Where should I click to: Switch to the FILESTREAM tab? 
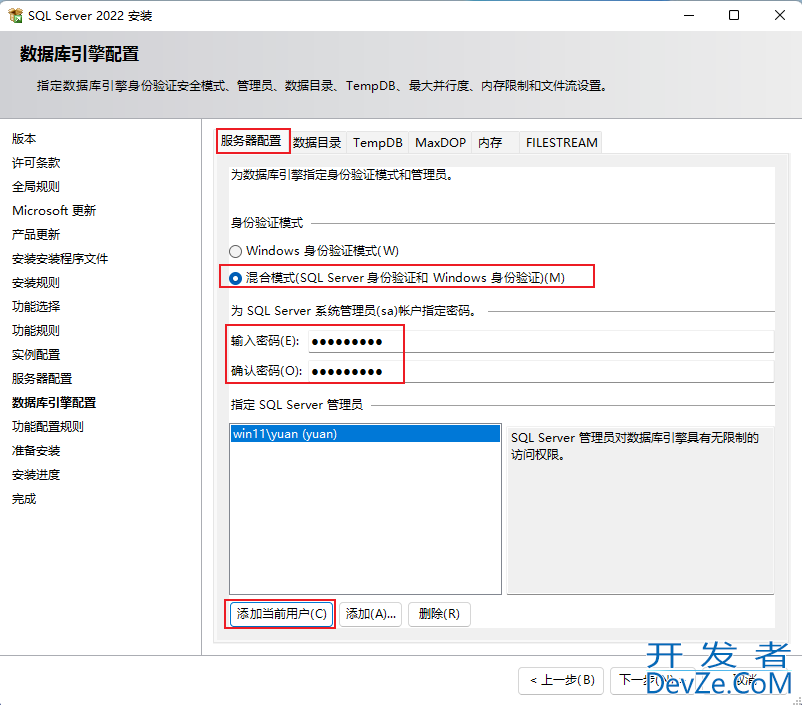point(562,142)
